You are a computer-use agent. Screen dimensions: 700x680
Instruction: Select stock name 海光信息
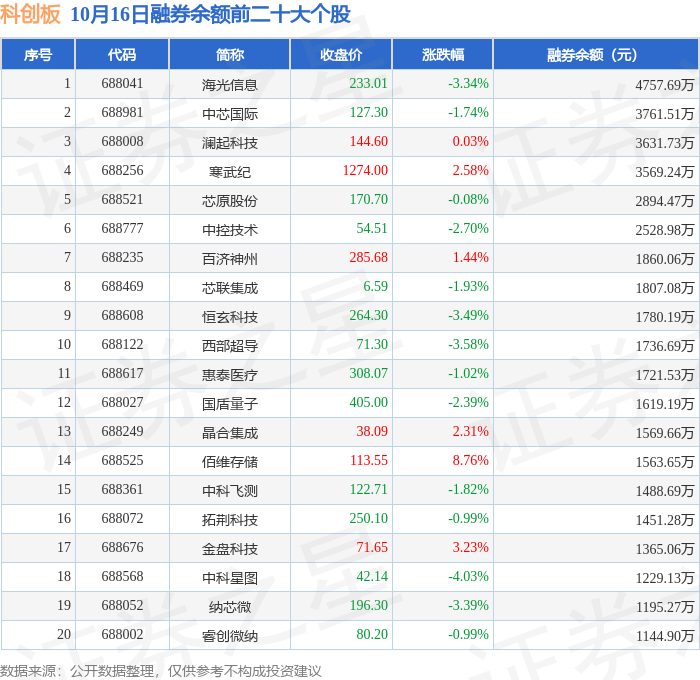[x=229, y=84]
